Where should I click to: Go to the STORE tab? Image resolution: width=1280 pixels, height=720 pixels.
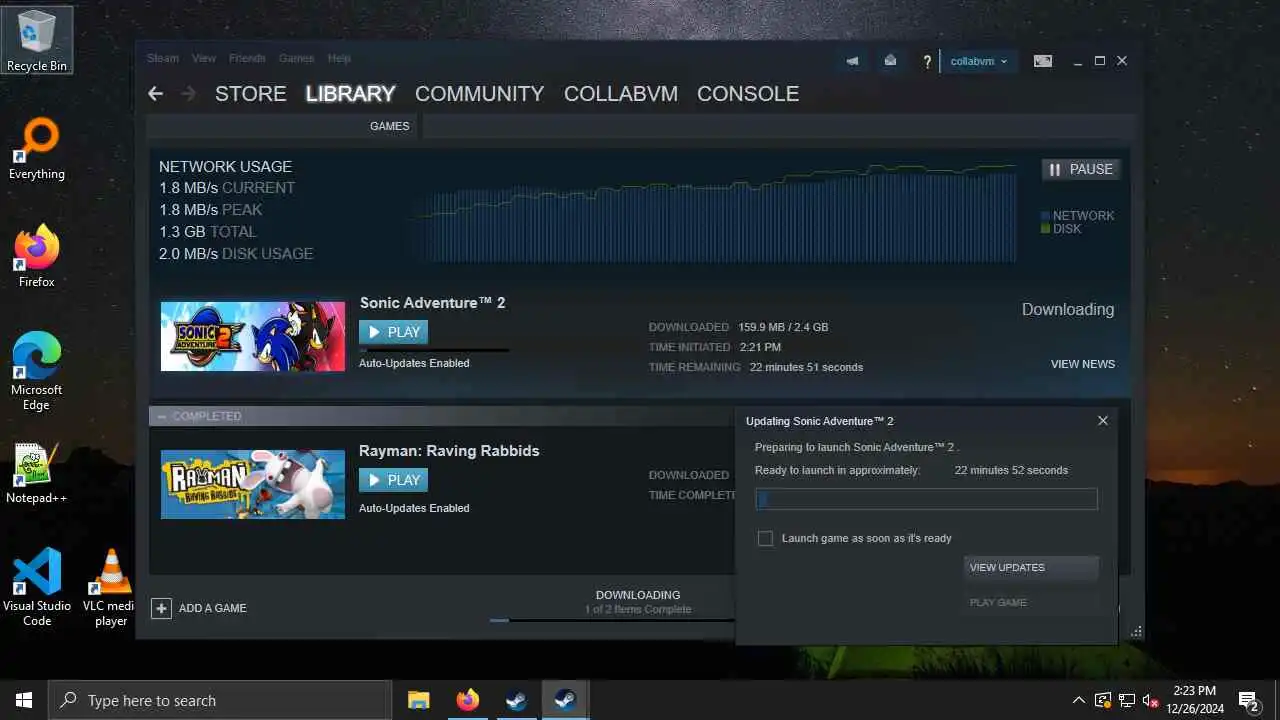[251, 93]
